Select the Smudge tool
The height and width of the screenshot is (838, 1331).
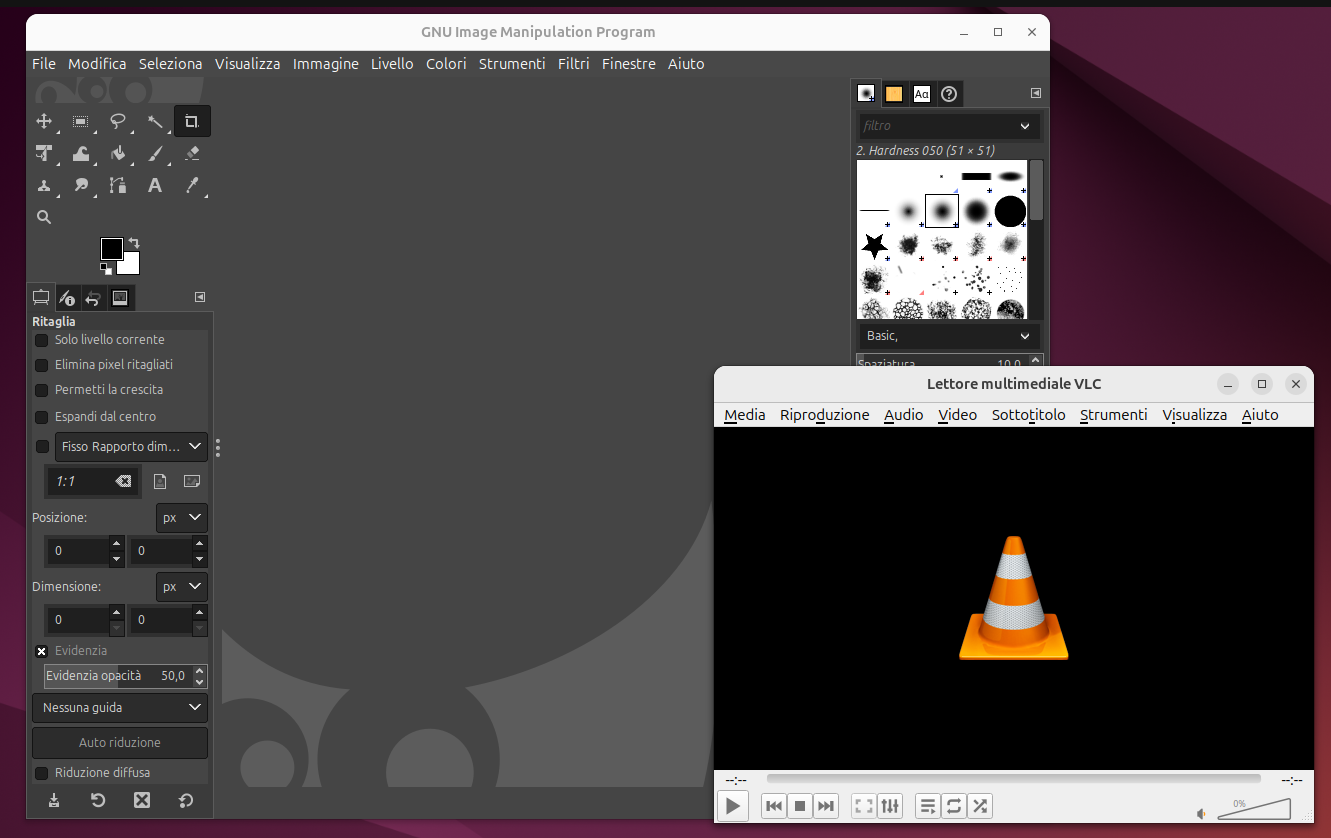(x=81, y=185)
